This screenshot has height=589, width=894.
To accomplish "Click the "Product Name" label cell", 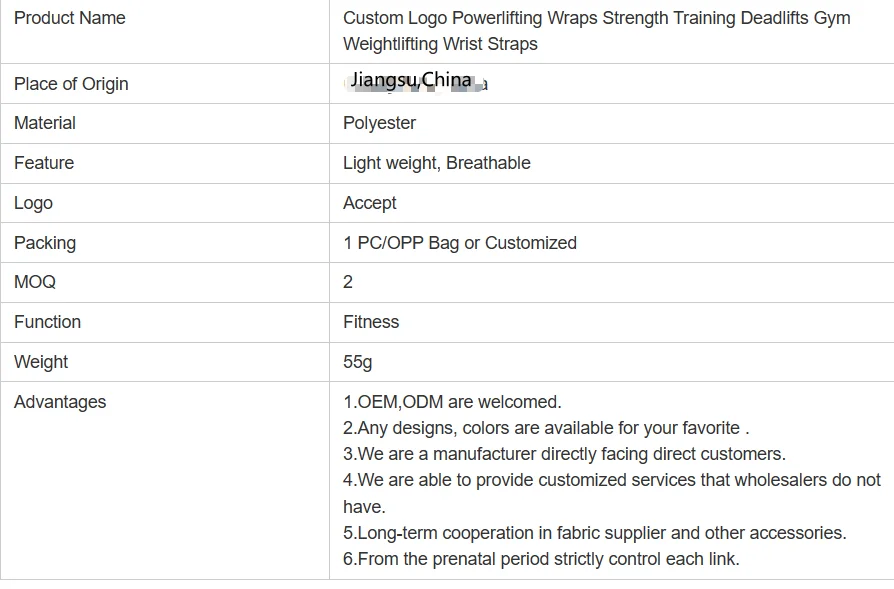I will pyautogui.click(x=70, y=18).
